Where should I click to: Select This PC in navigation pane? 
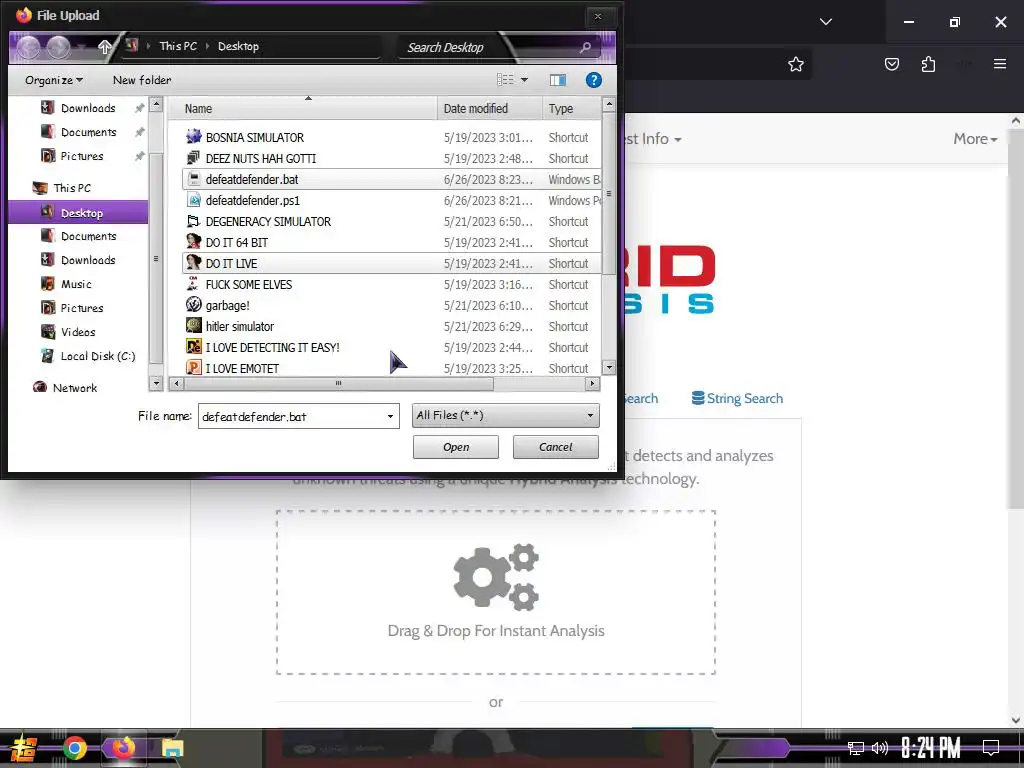pyautogui.click(x=72, y=188)
